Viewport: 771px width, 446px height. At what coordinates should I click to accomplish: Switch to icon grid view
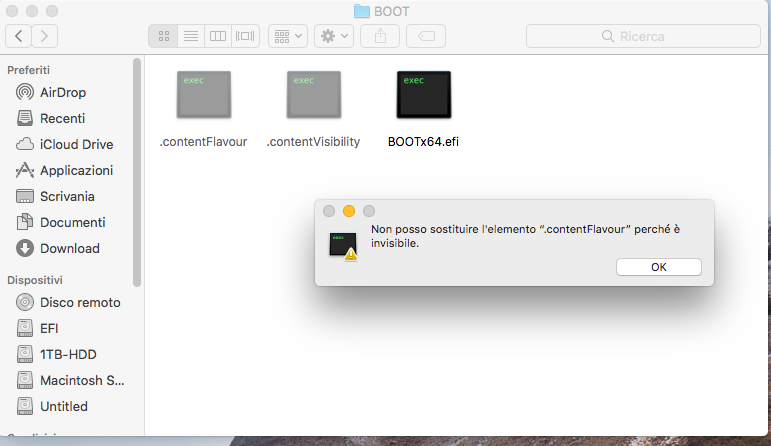pos(164,36)
